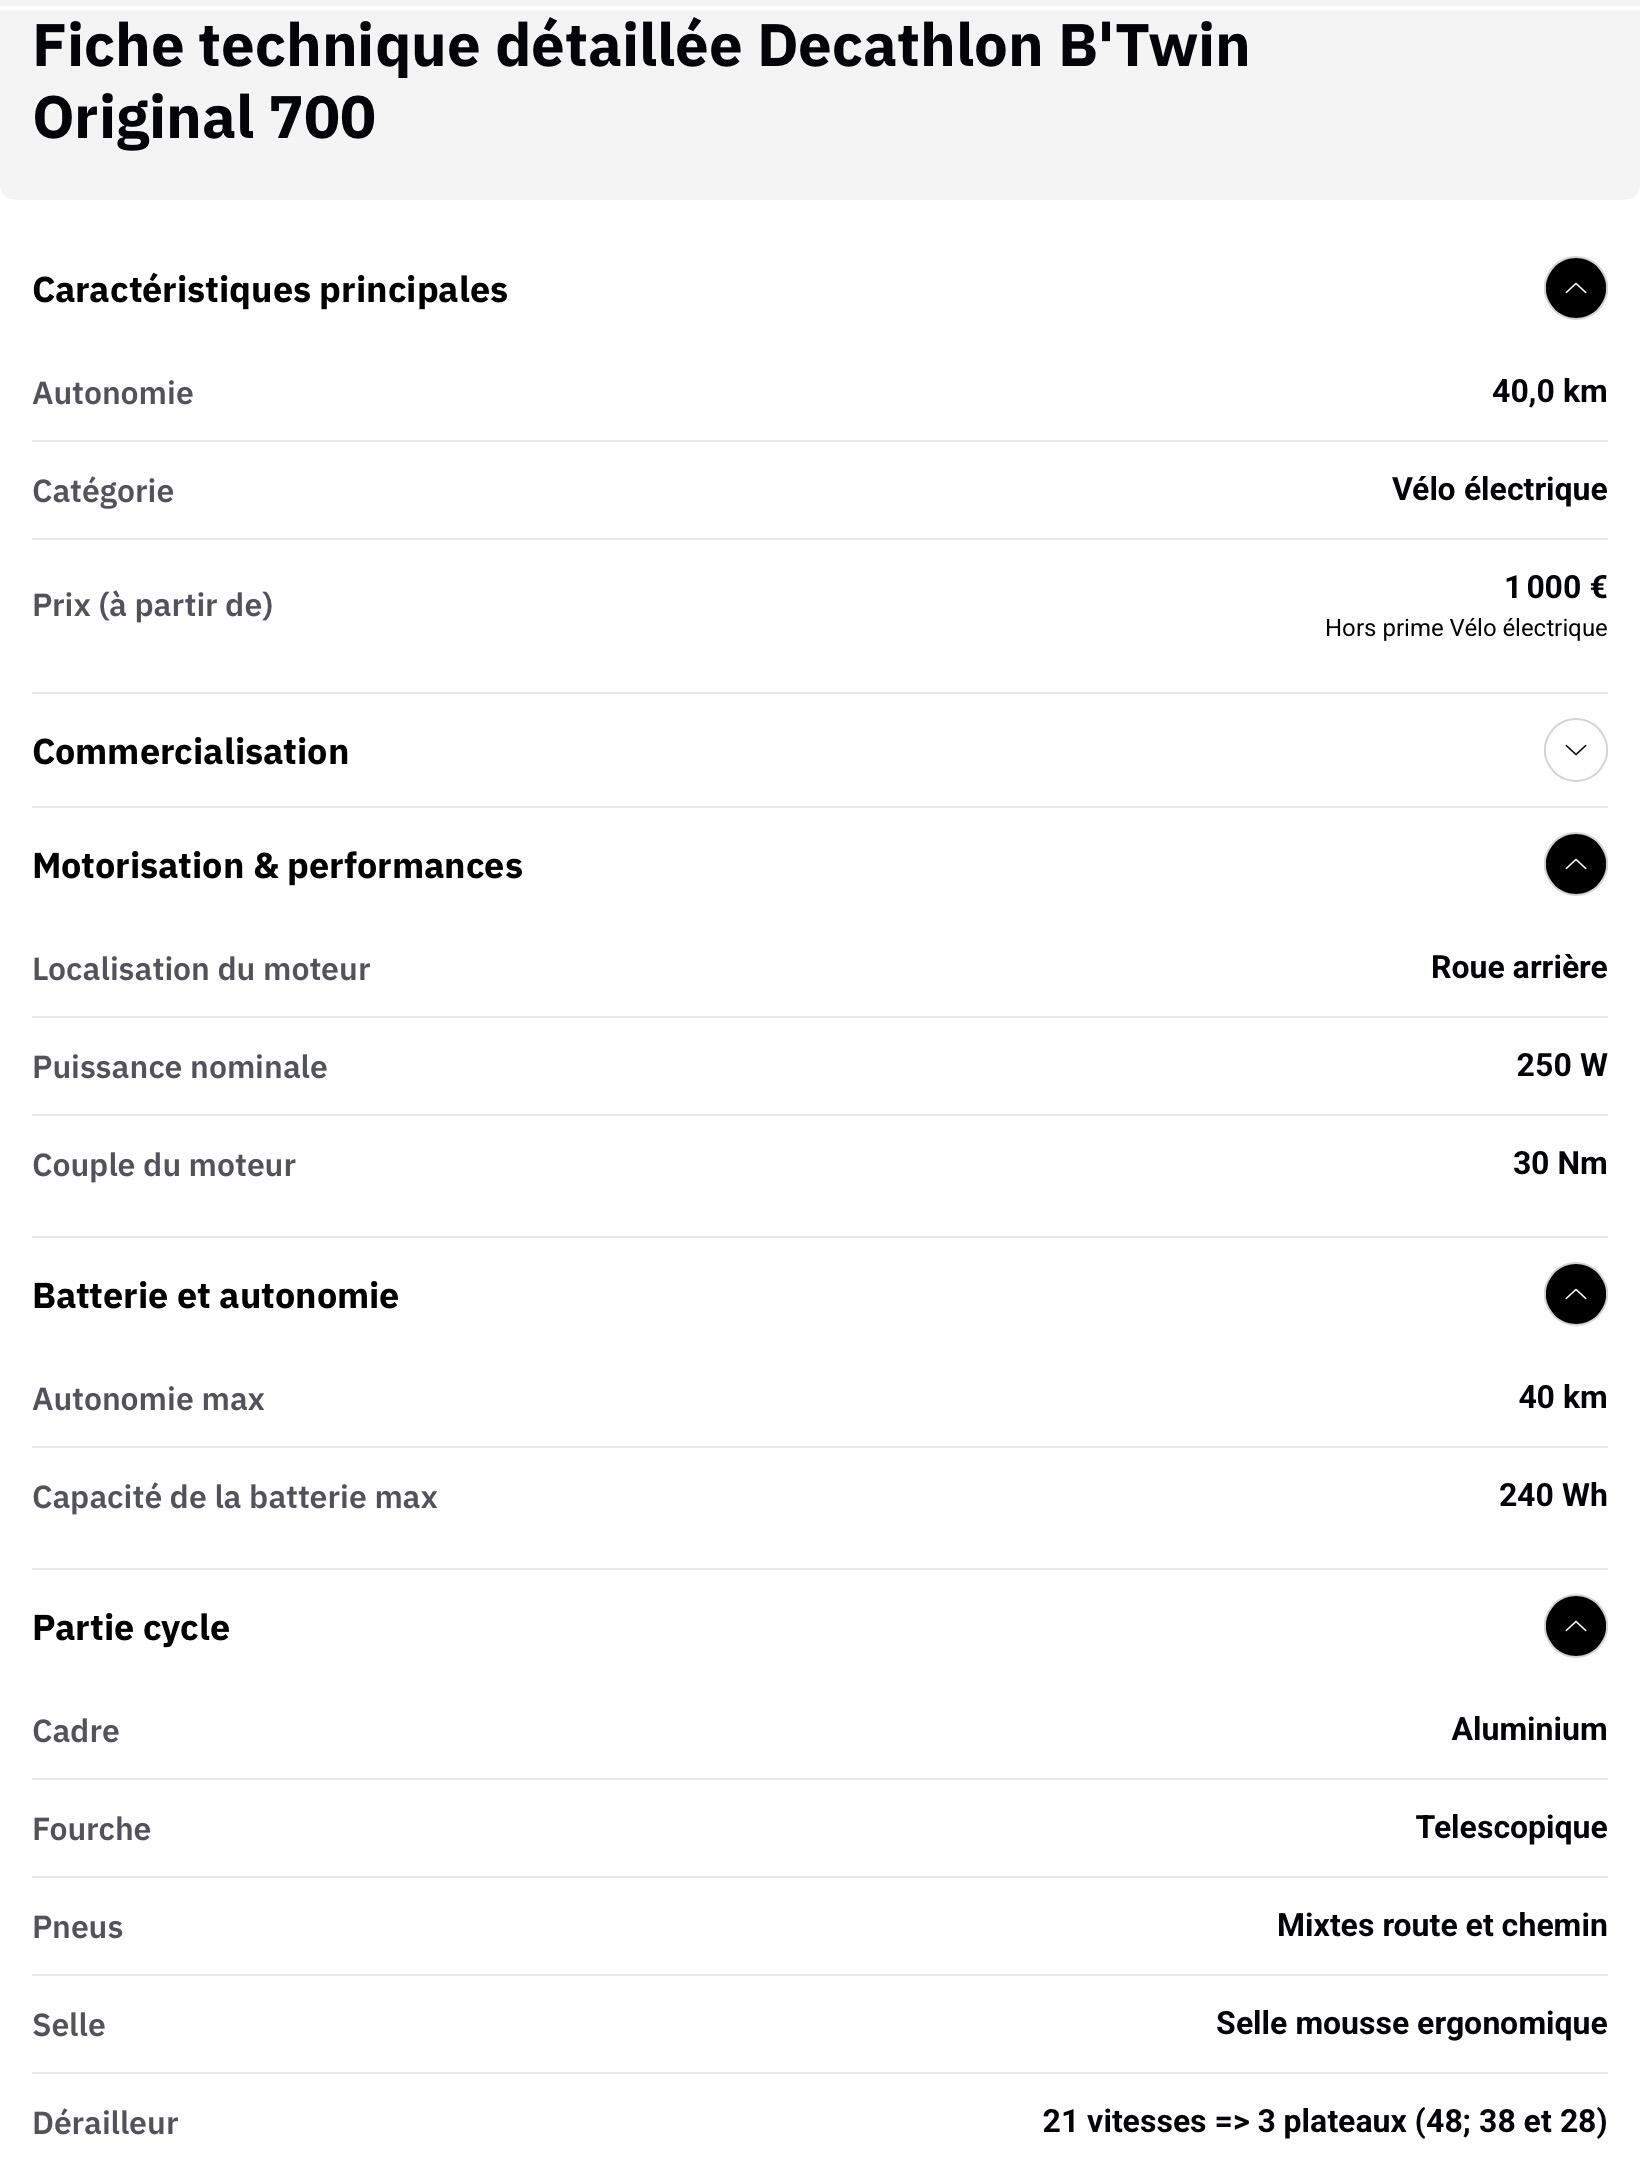Collapse Motorisation & performances chevron button

pyautogui.click(x=1575, y=864)
